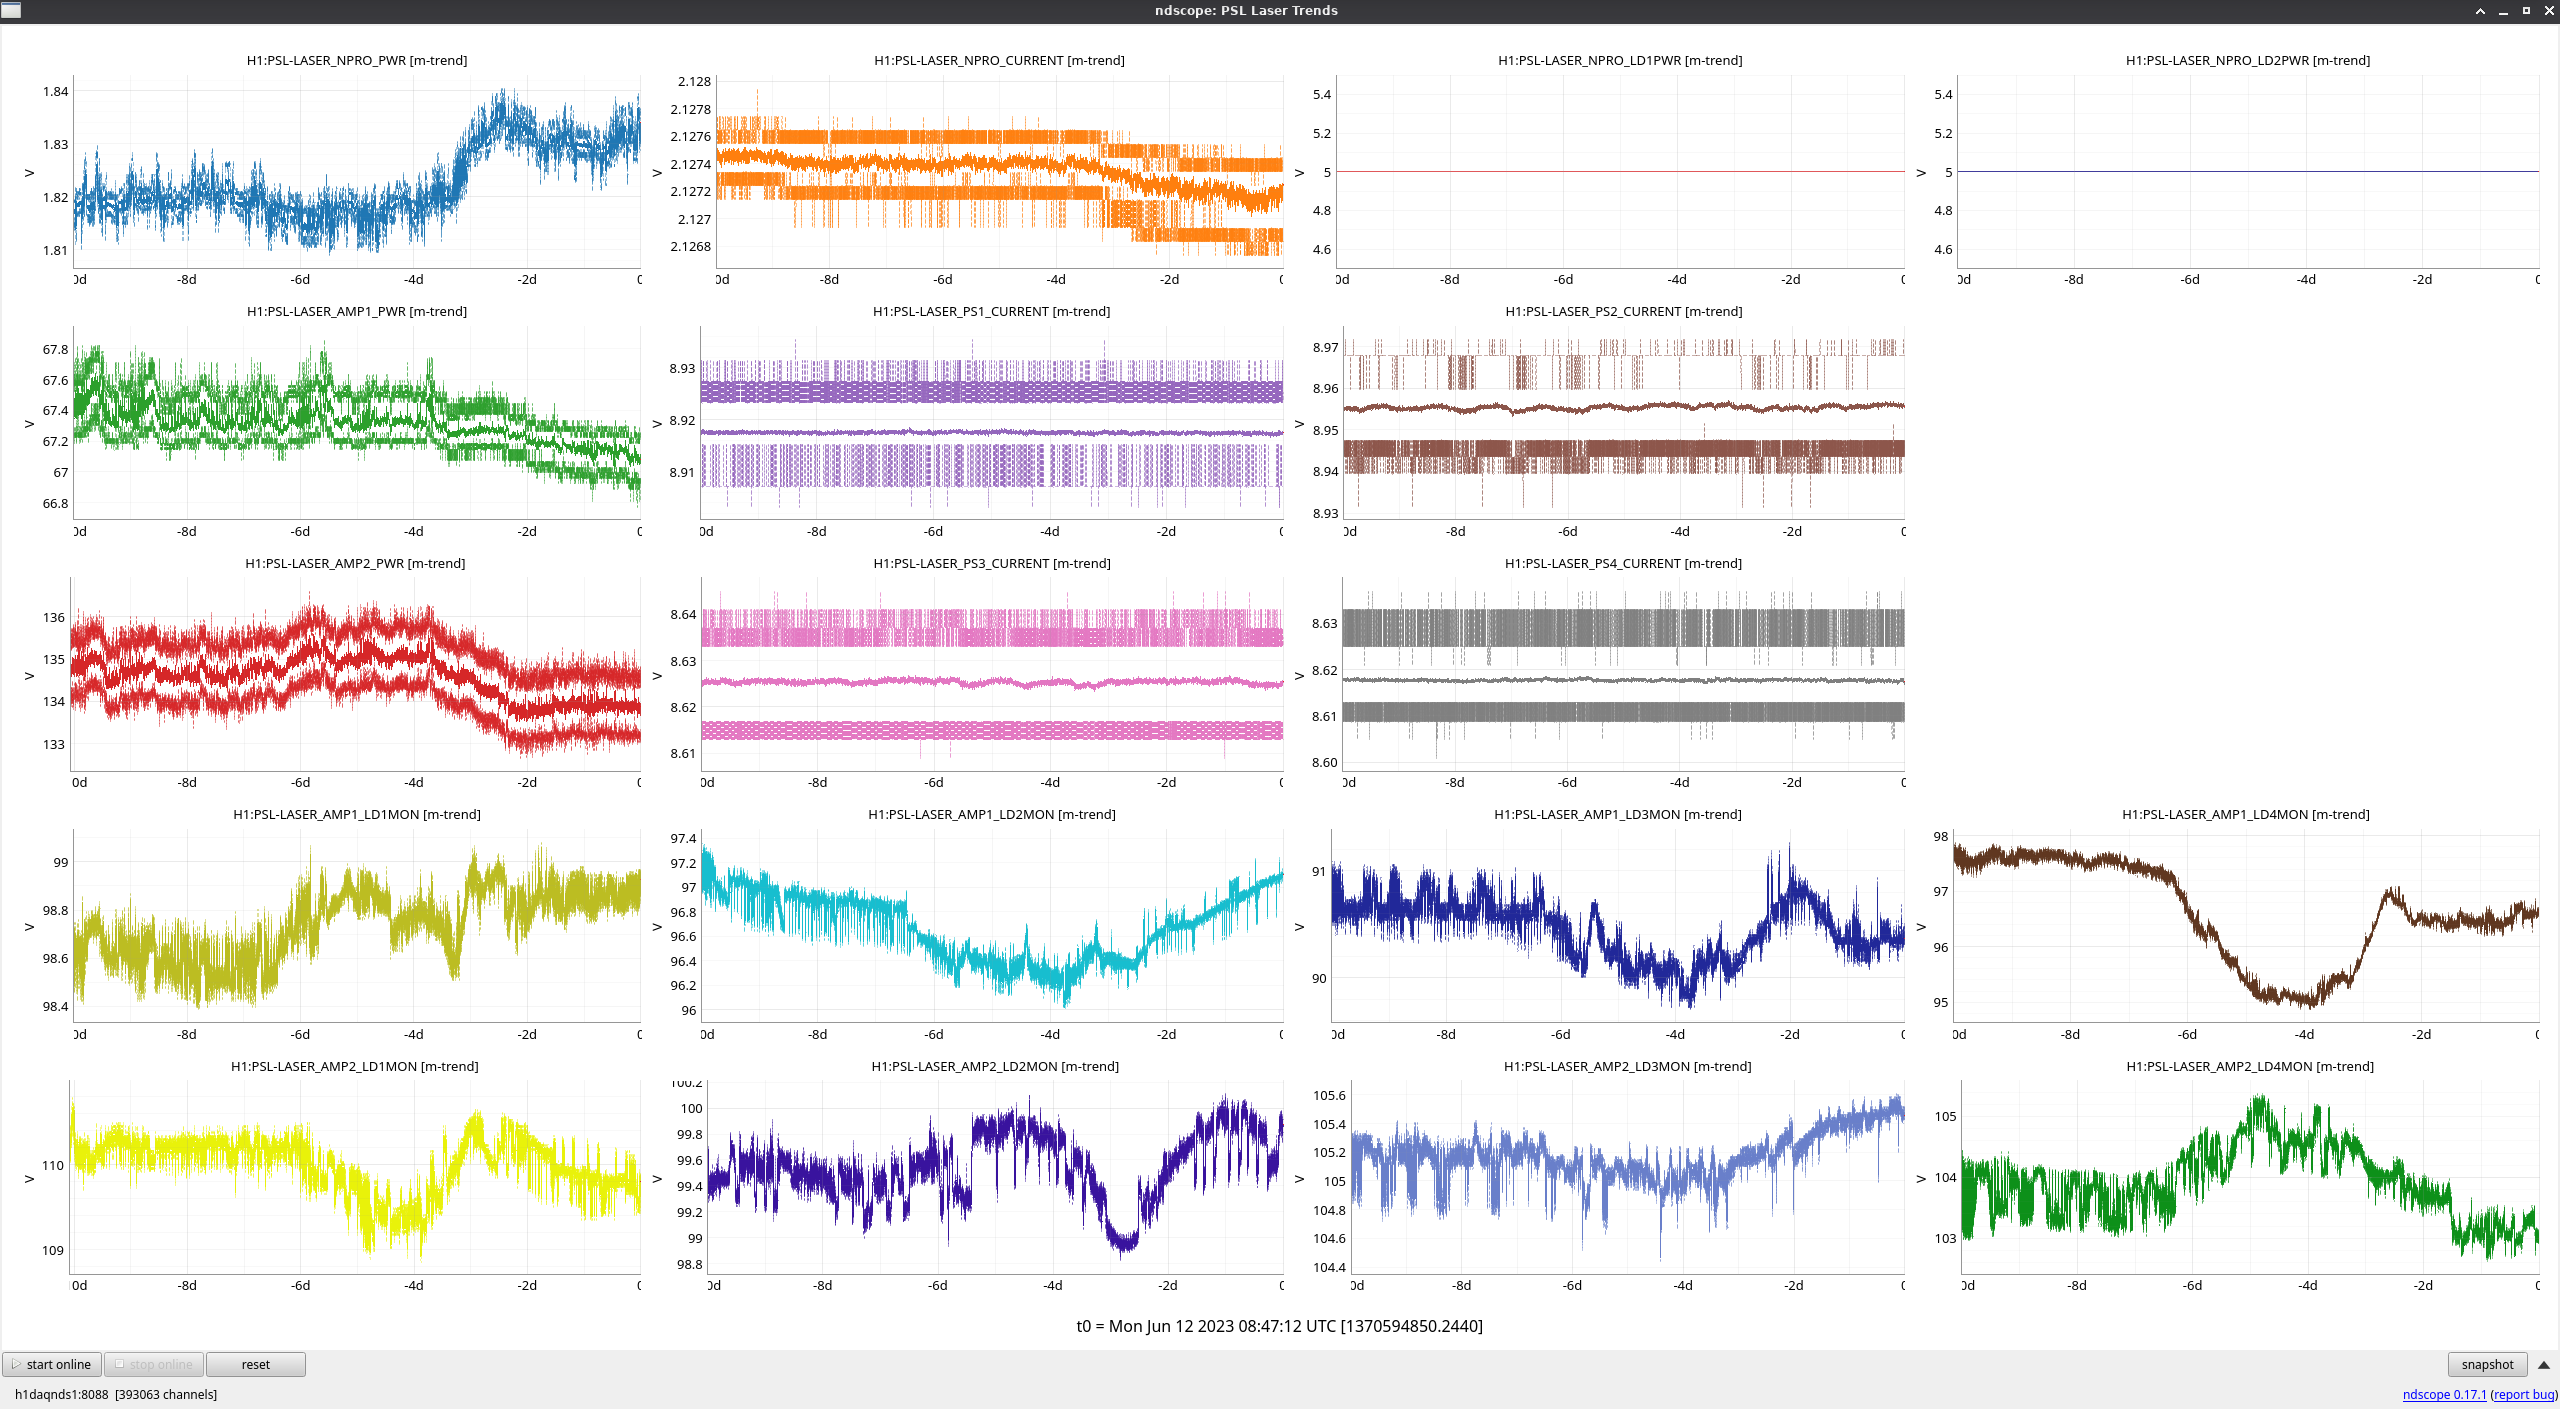This screenshot has width=2560, height=1409.
Task: Click the NPRO_CURRENT orange trend plot
Action: [x=1000, y=170]
